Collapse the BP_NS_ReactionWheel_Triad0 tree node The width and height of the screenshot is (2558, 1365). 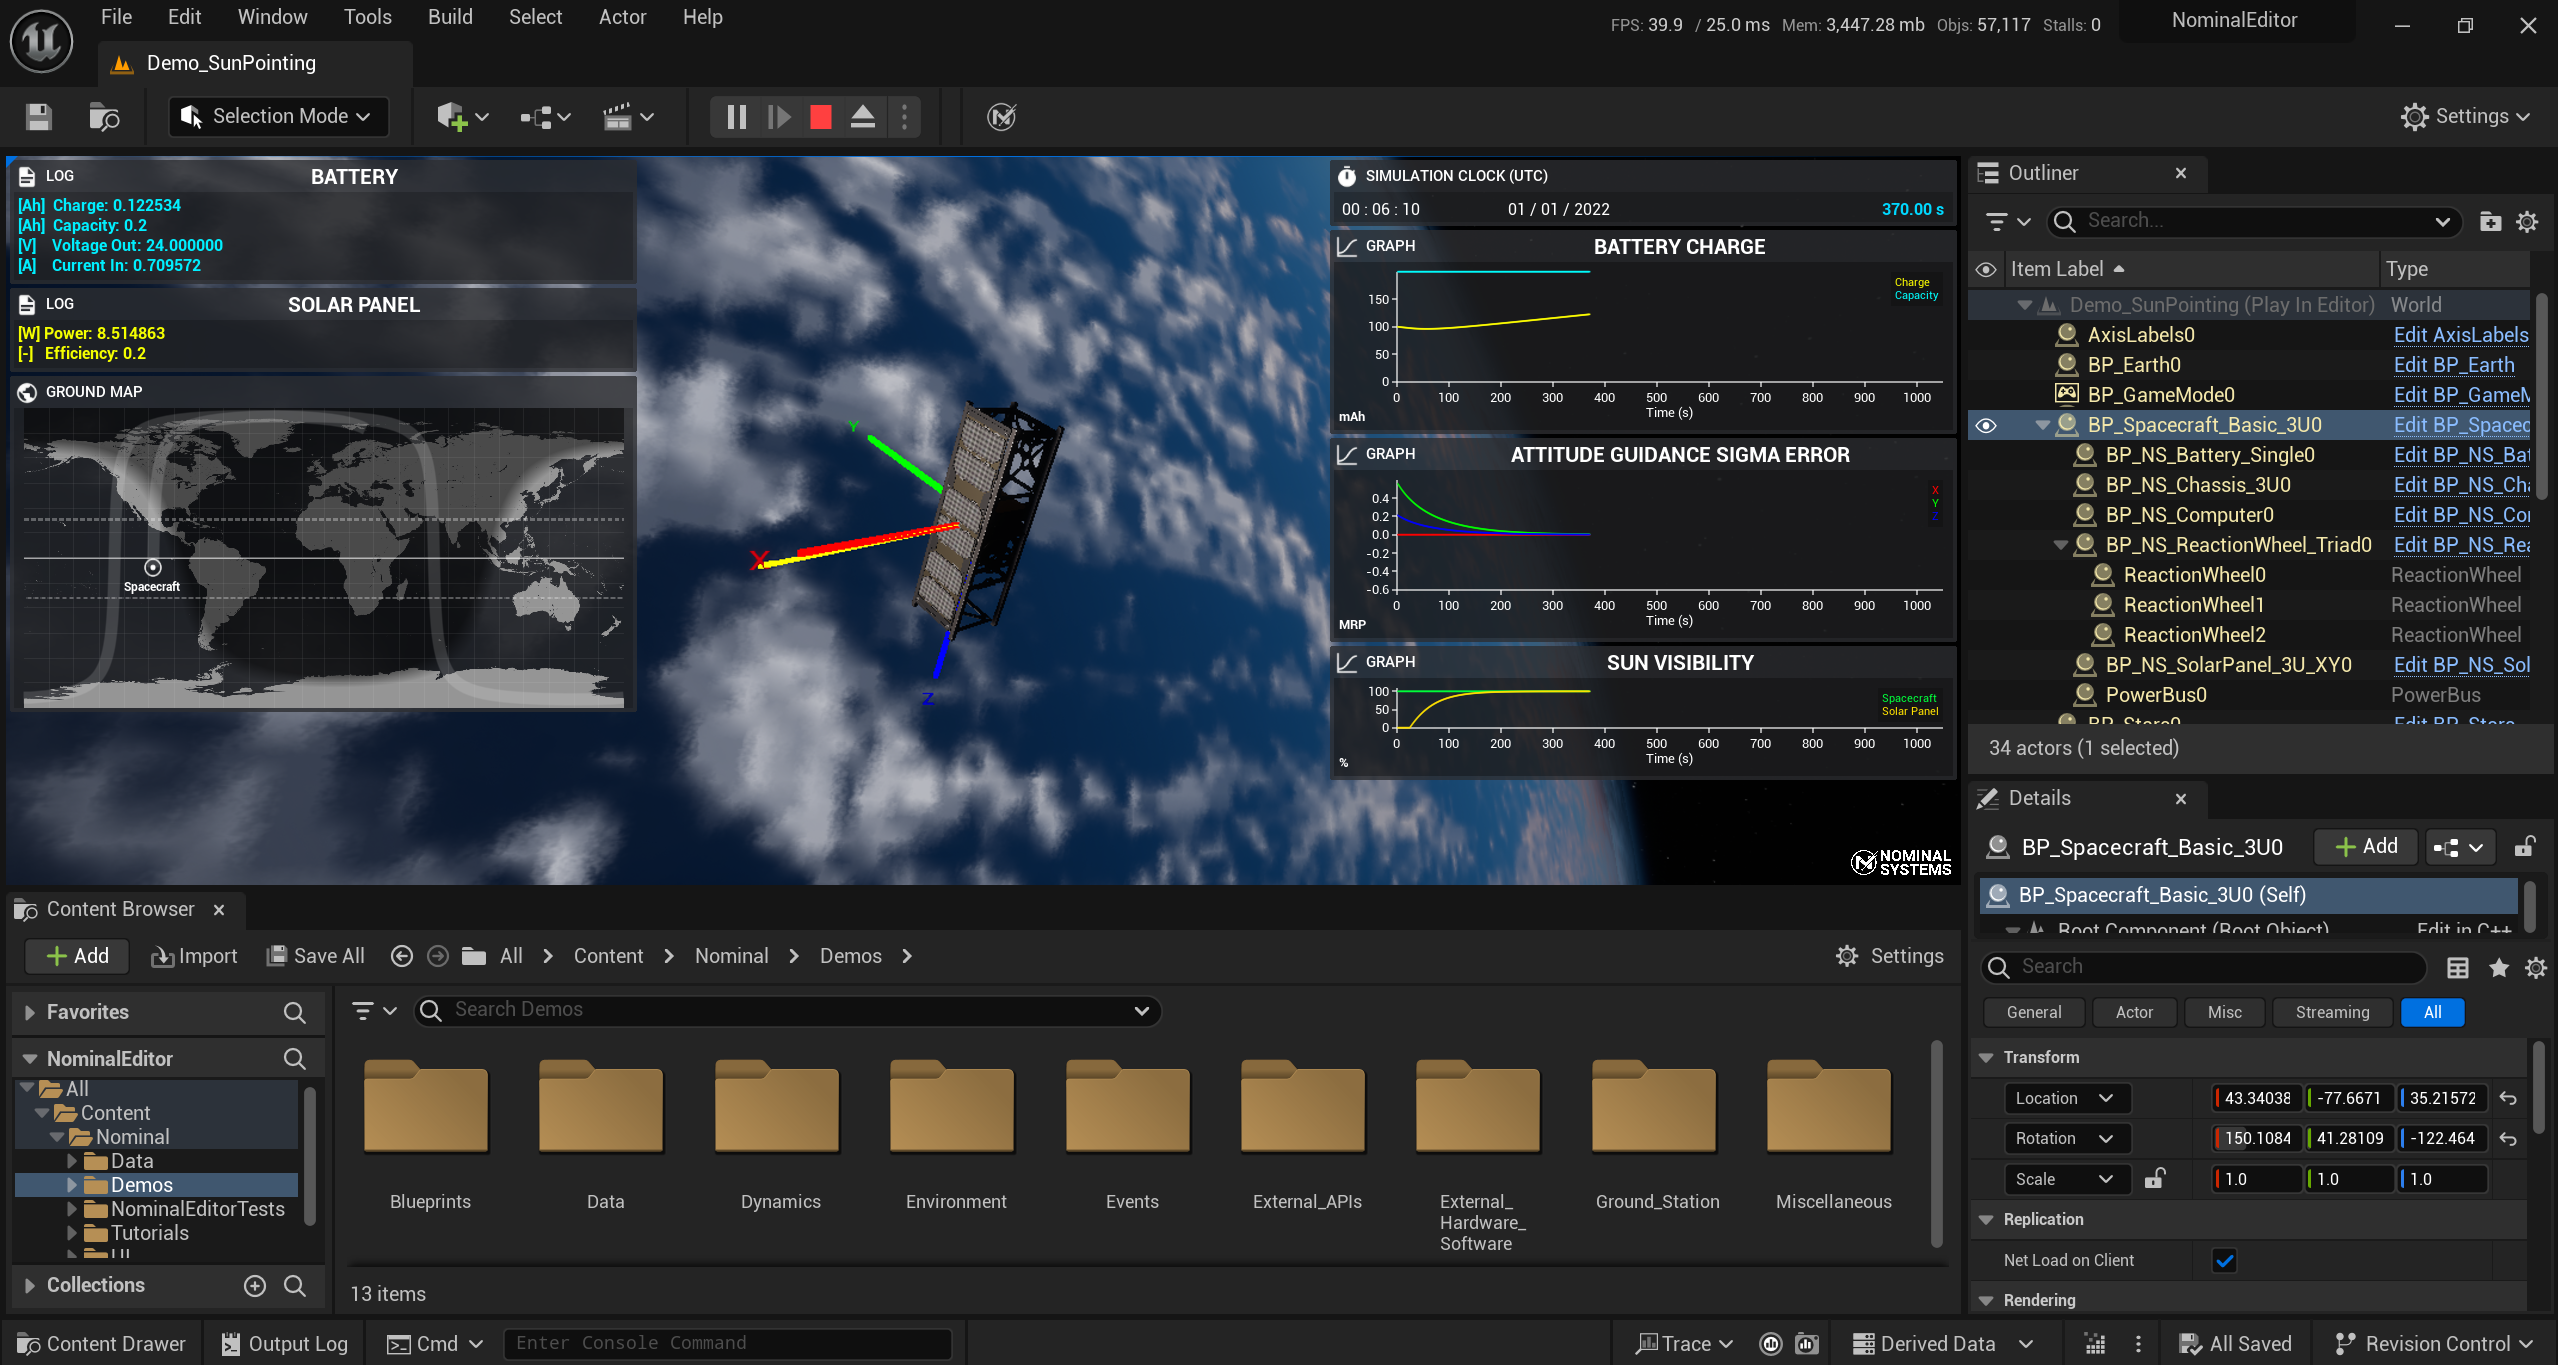pyautogui.click(x=2061, y=545)
